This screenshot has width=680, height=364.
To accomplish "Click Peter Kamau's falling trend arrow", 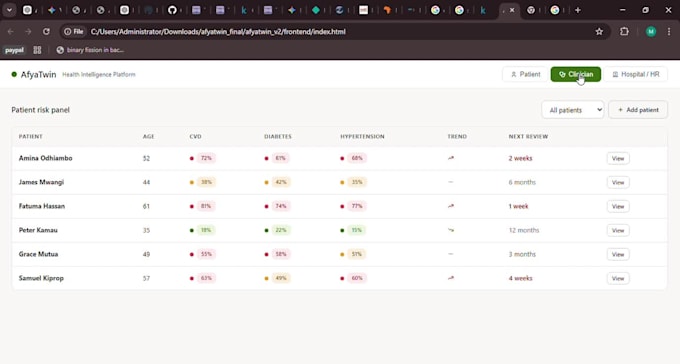I will pyautogui.click(x=451, y=230).
